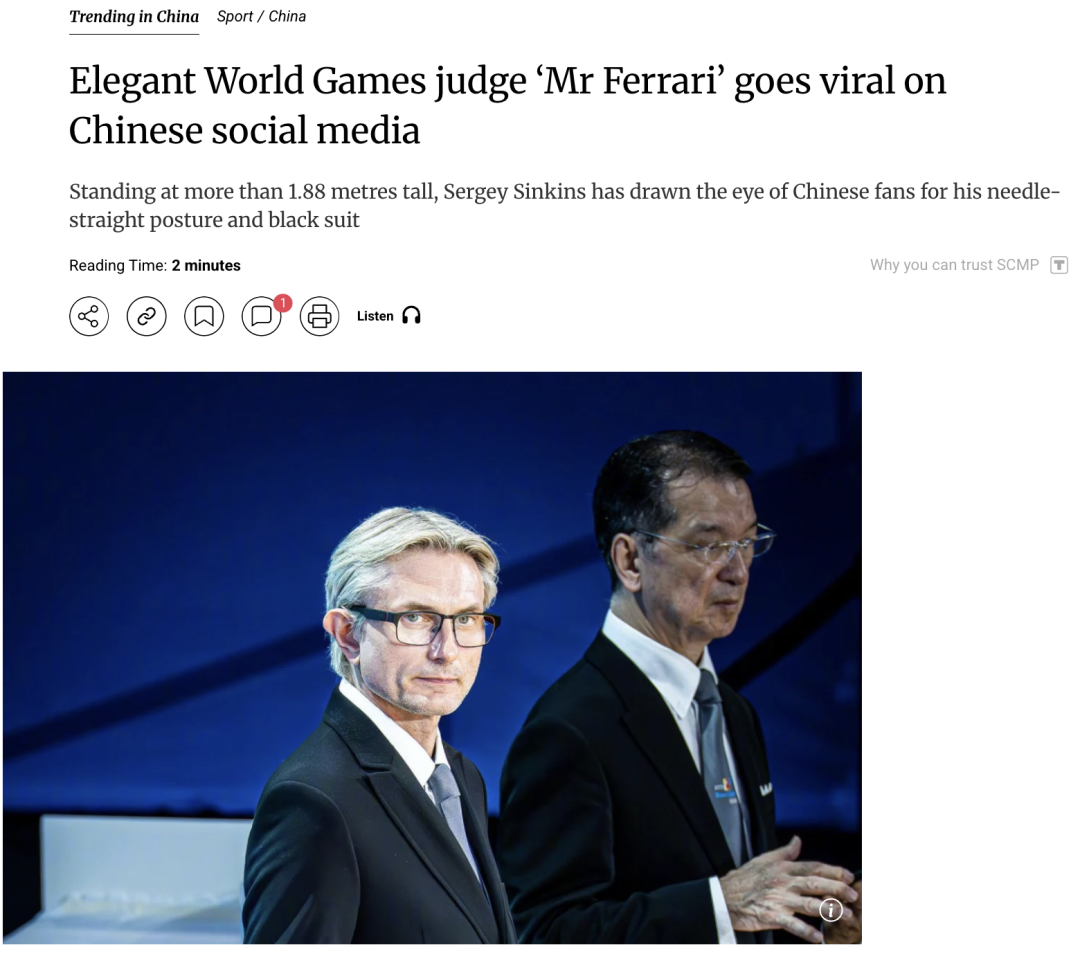Image resolution: width=1080 pixels, height=954 pixels.
Task: Open the 'Trending in China' section
Action: (134, 17)
